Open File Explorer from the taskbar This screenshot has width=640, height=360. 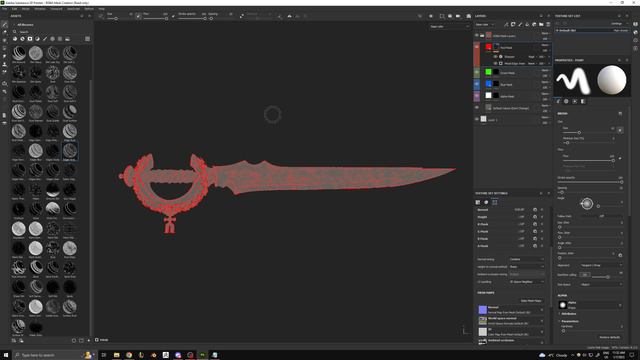116,355
